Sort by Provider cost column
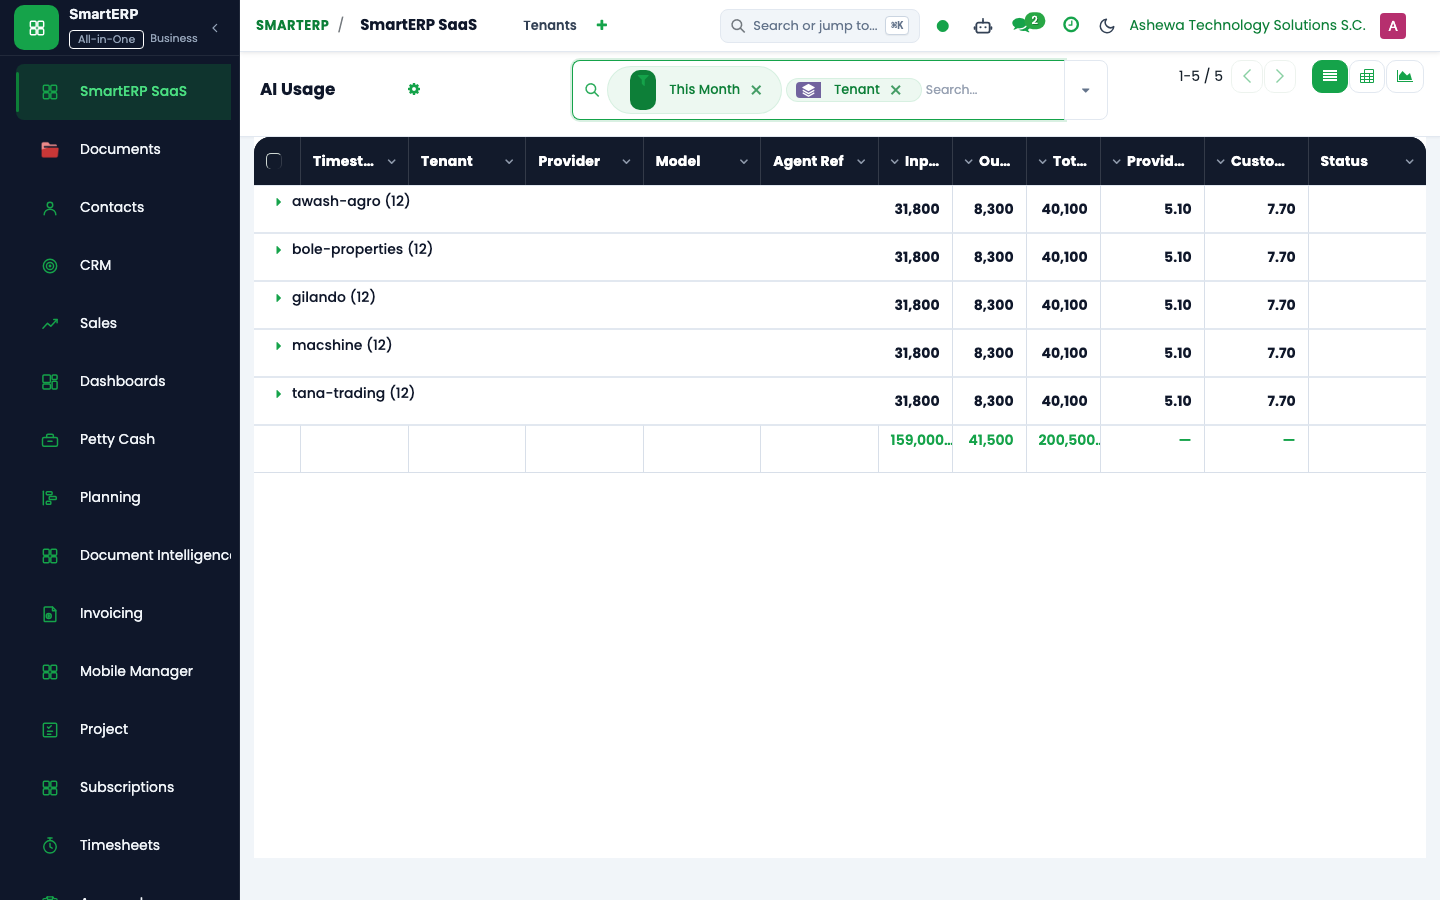 pyautogui.click(x=1152, y=161)
